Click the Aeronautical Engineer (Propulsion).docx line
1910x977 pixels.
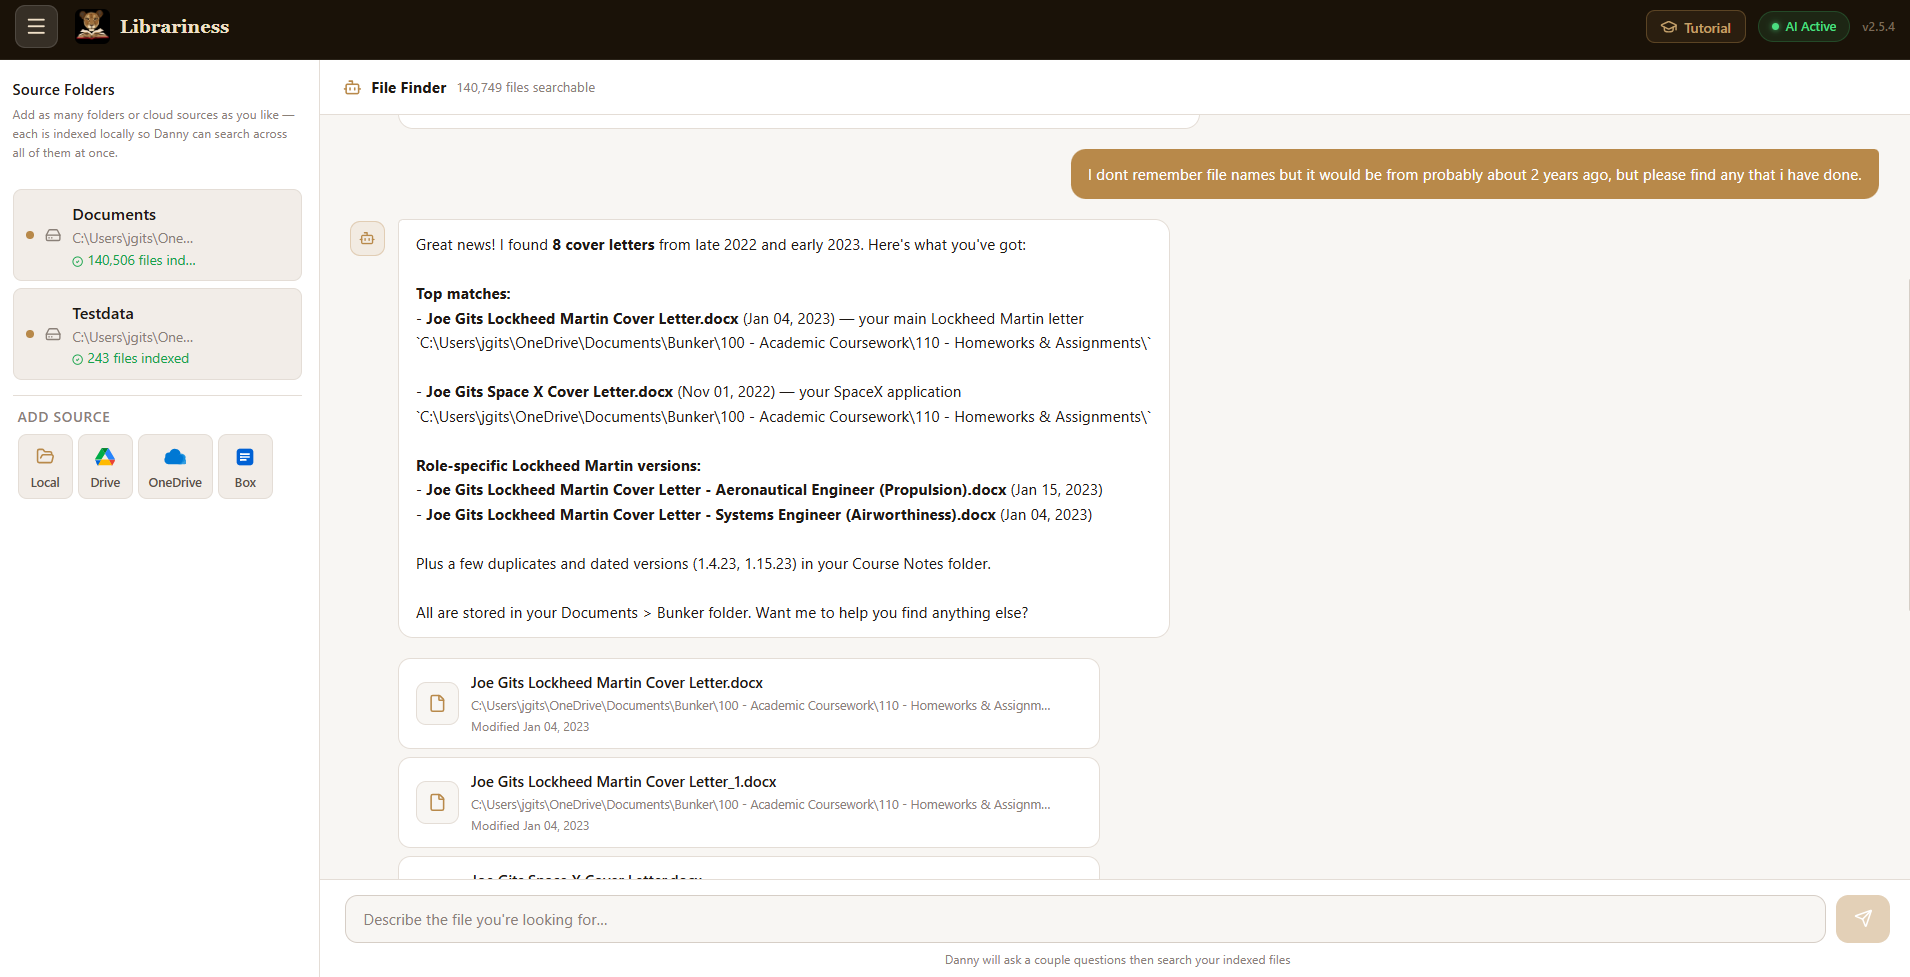pos(759,490)
